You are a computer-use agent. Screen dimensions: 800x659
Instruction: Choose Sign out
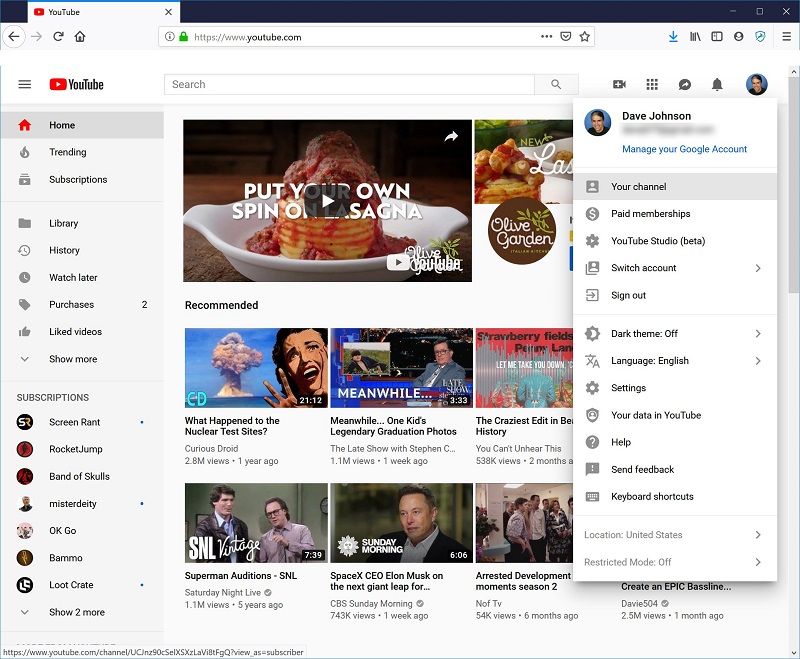tap(675, 295)
